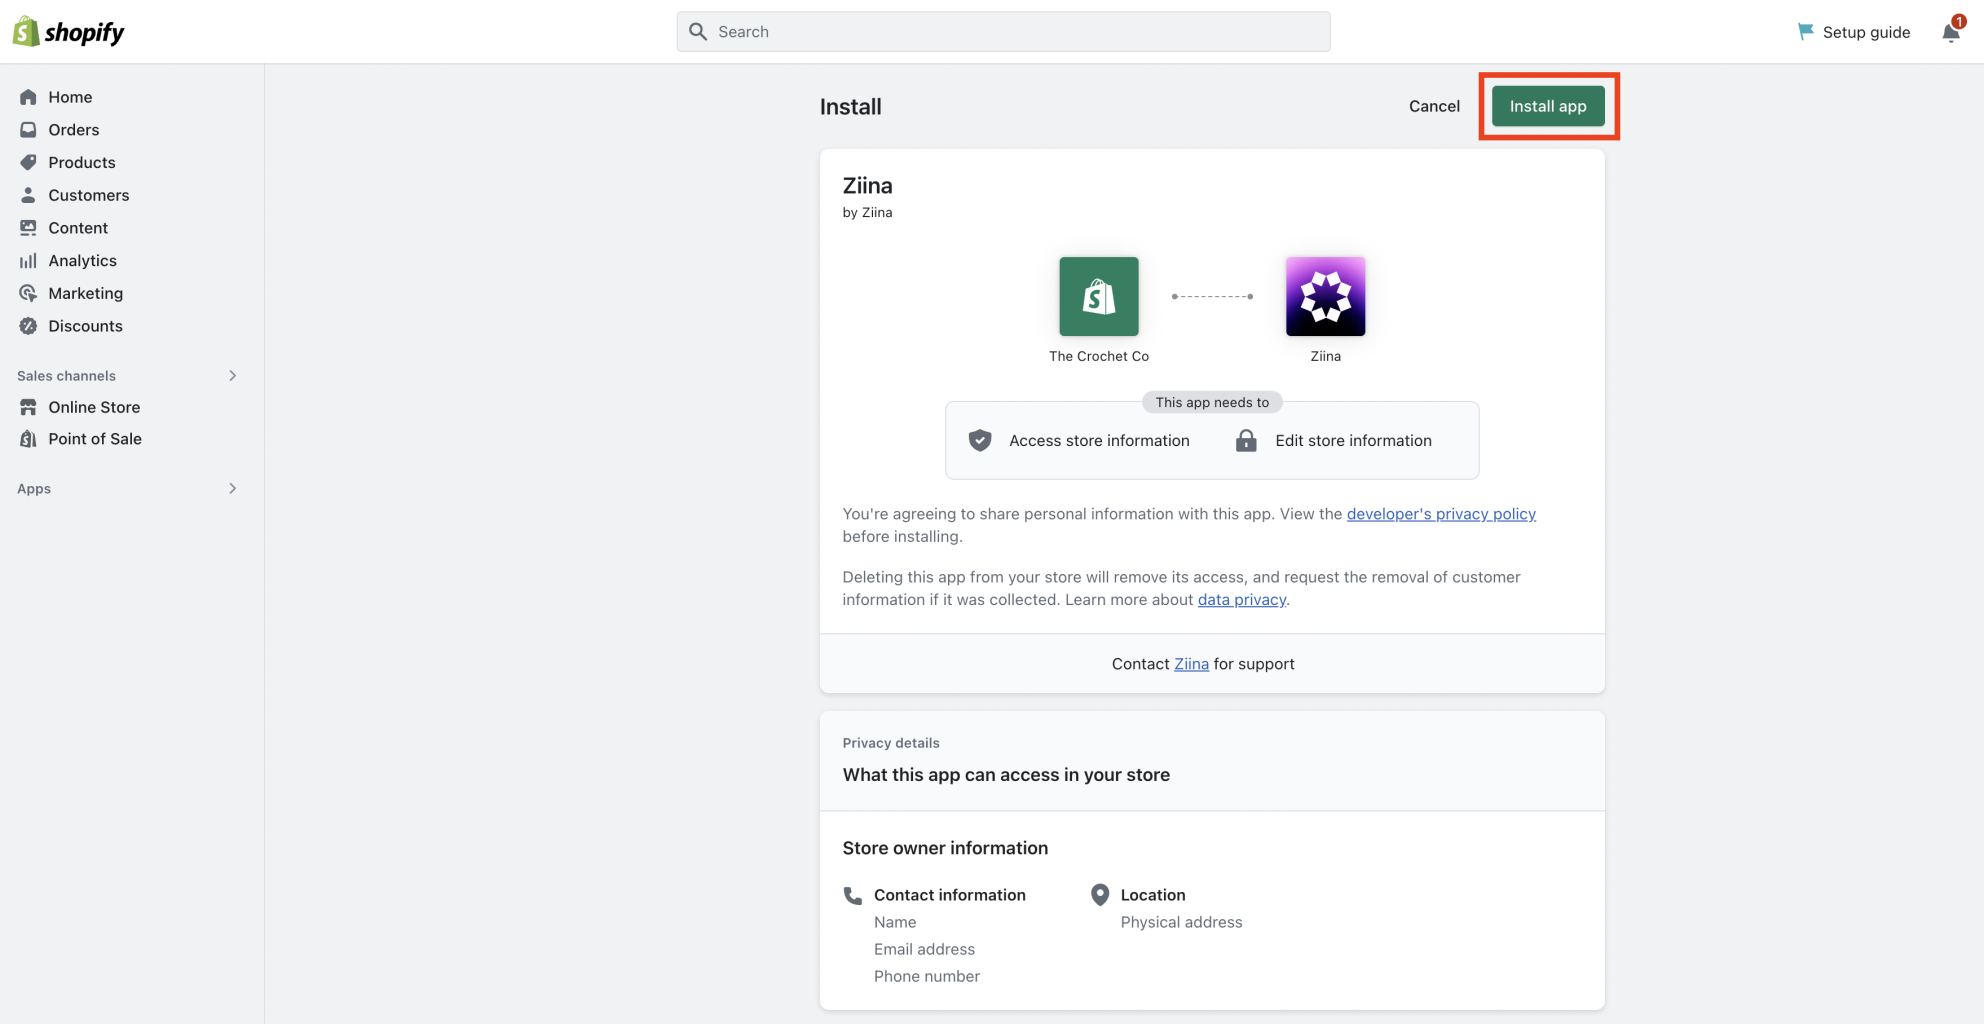Open the developer's privacy policy link
The image size is (1984, 1024).
[1441, 514]
